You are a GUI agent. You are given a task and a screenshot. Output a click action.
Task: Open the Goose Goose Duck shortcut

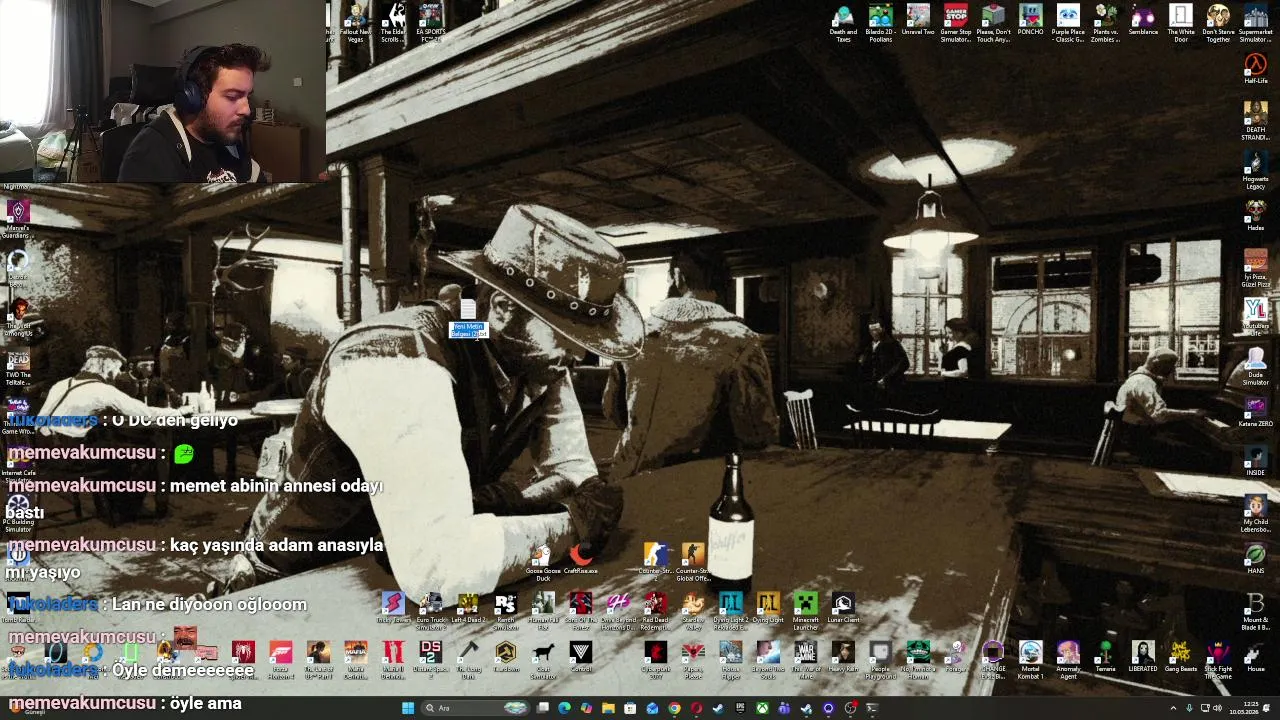(543, 562)
